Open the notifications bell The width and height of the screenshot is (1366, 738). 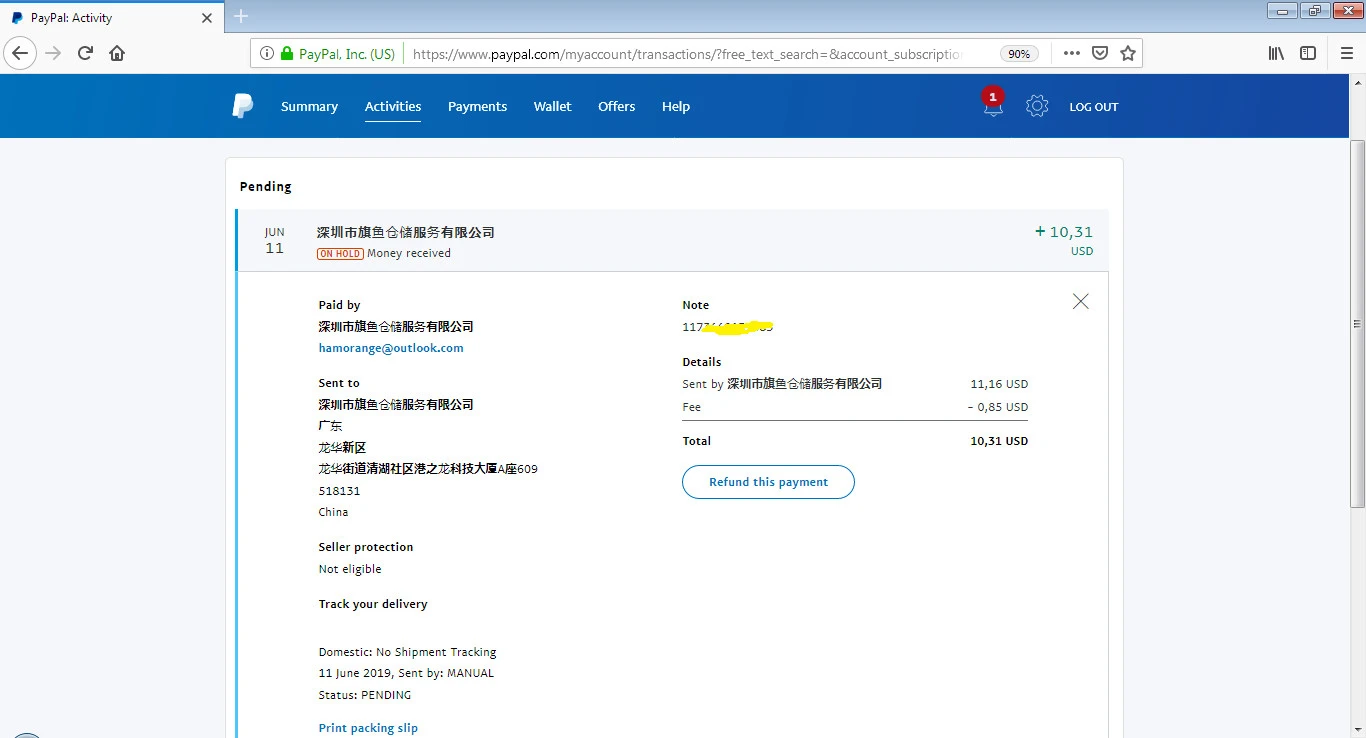coord(992,105)
